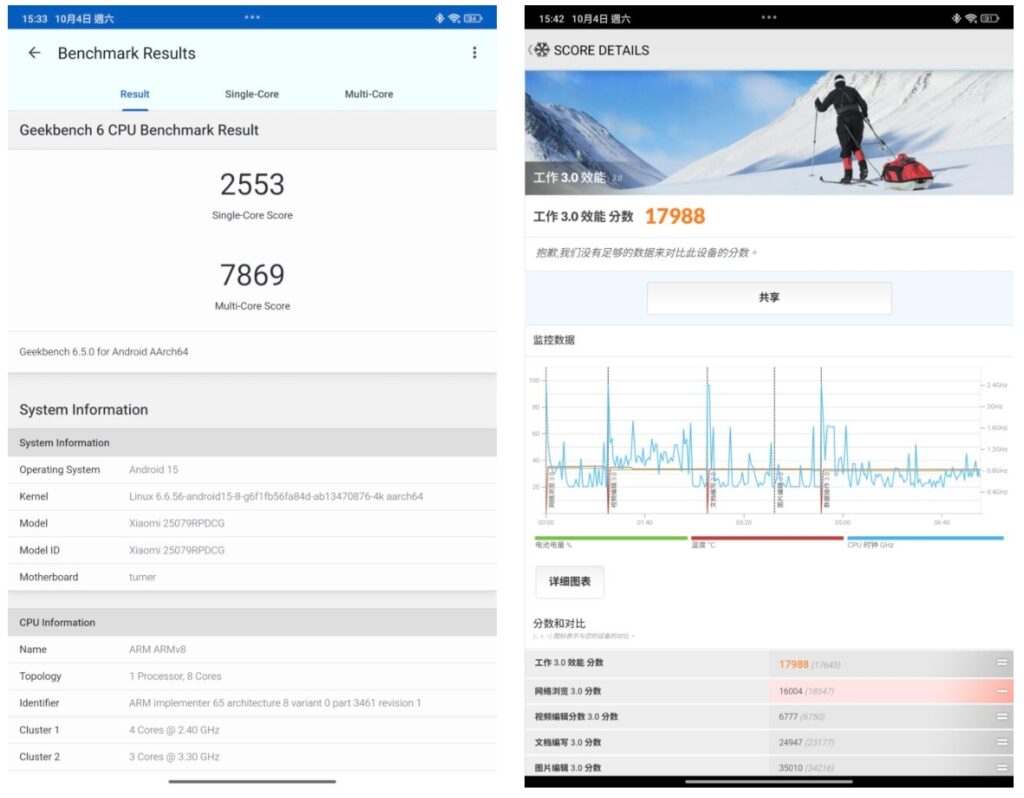Open the three-dot overflow menu in Geekbench
1024x798 pixels.
click(x=474, y=53)
